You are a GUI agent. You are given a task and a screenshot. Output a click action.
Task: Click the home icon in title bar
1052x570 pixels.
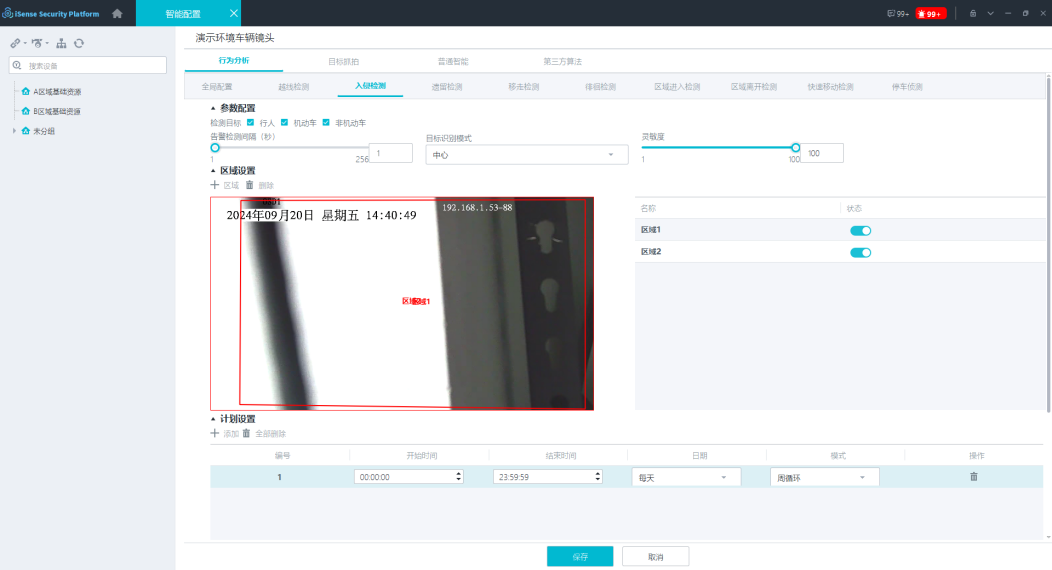(117, 13)
